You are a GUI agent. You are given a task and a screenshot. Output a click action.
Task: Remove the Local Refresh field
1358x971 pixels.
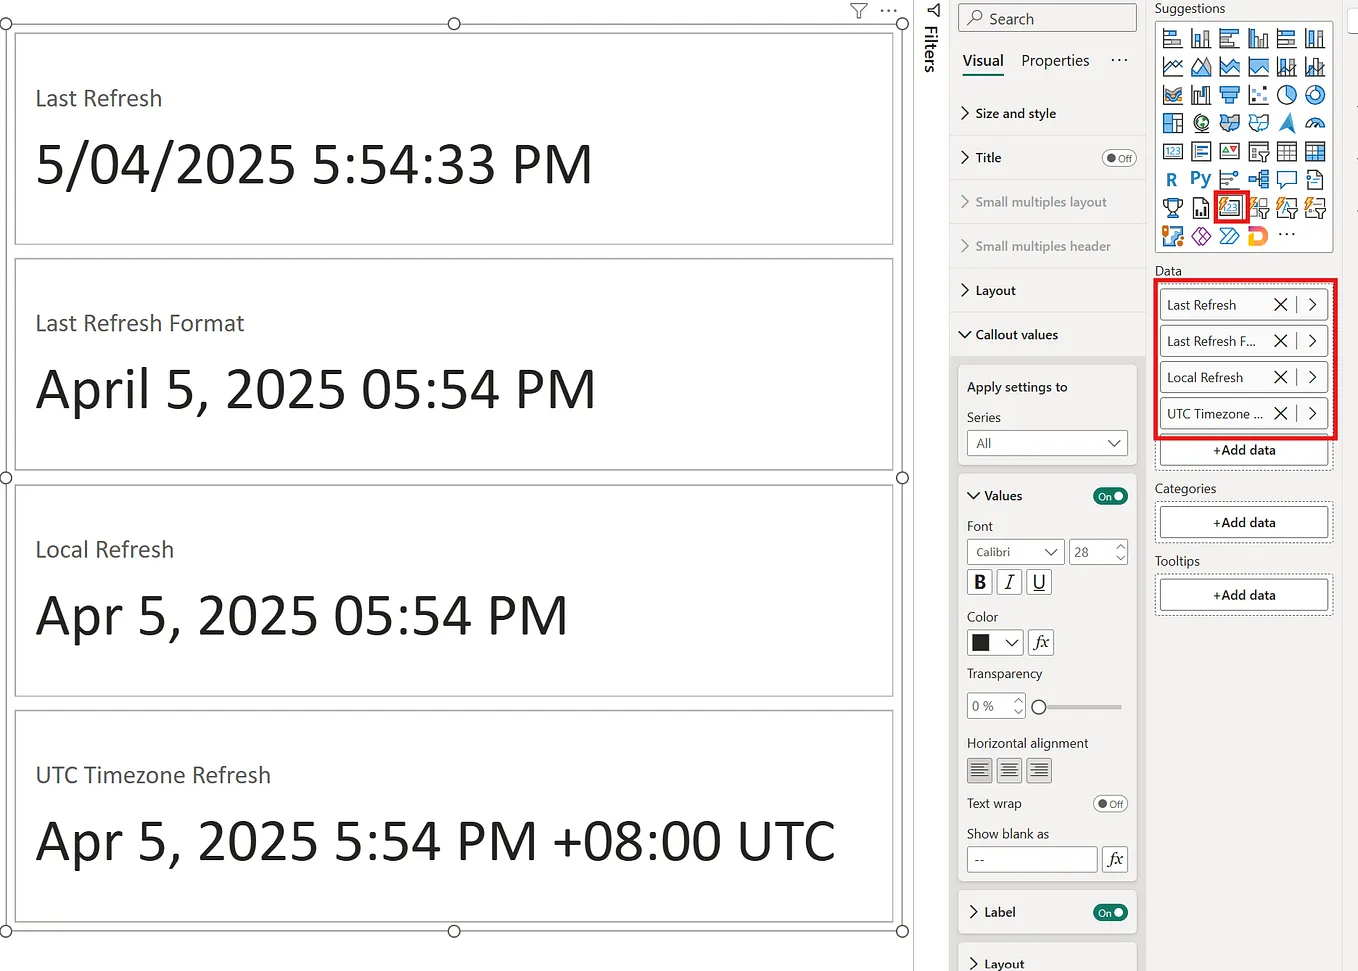1280,377
